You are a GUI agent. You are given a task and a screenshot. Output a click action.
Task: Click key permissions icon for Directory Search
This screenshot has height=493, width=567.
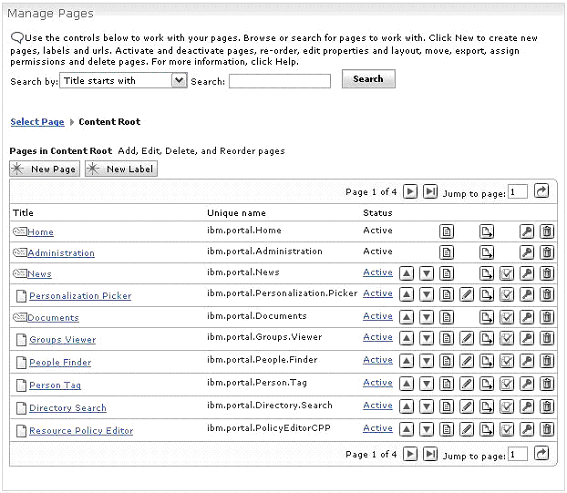pos(527,407)
